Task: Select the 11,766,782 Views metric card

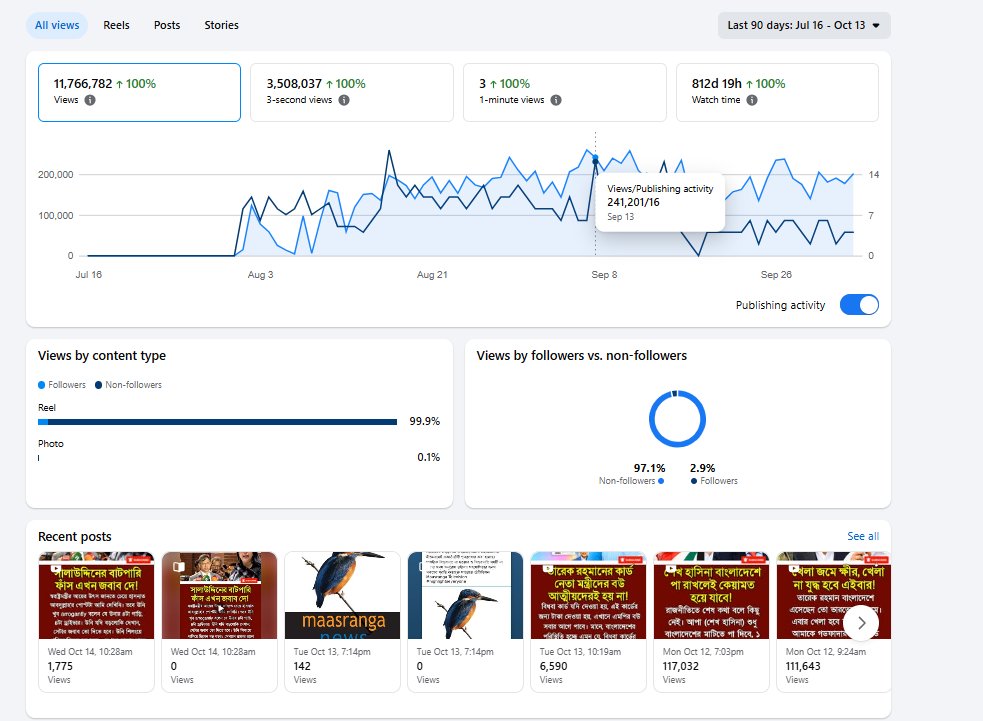Action: pyautogui.click(x=139, y=92)
